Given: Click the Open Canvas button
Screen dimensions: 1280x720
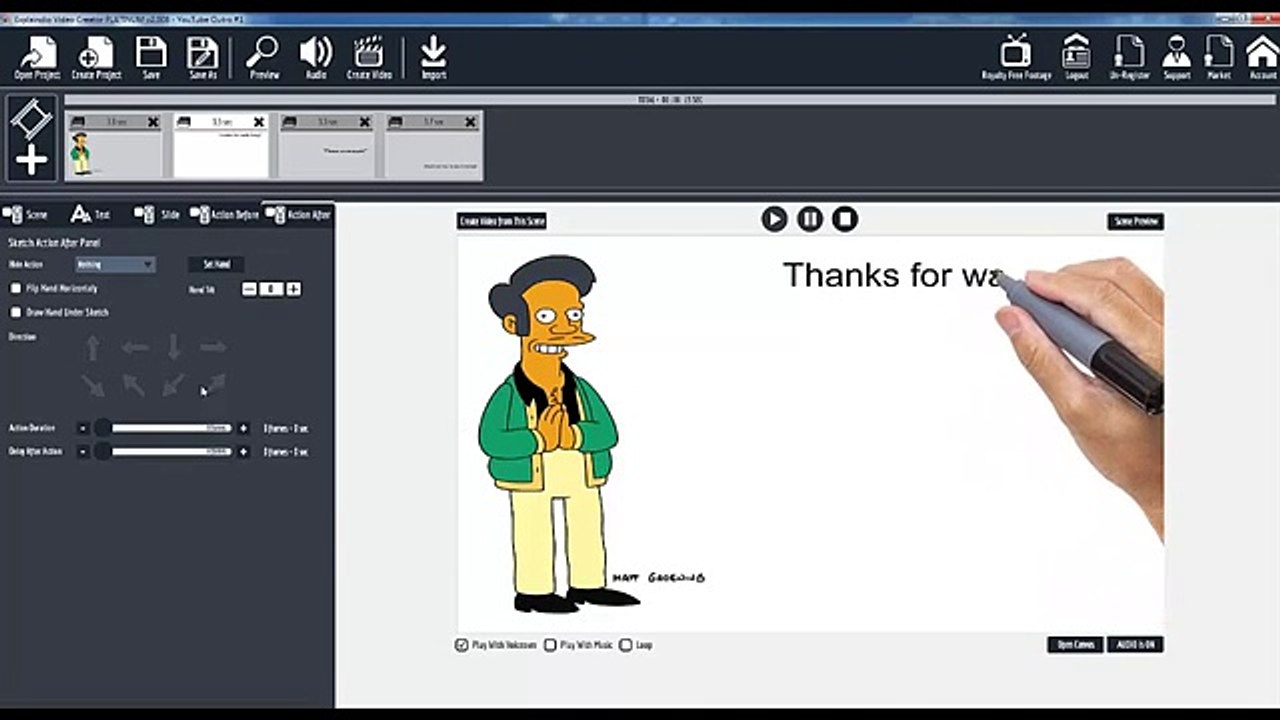Looking at the screenshot, I should [1075, 645].
